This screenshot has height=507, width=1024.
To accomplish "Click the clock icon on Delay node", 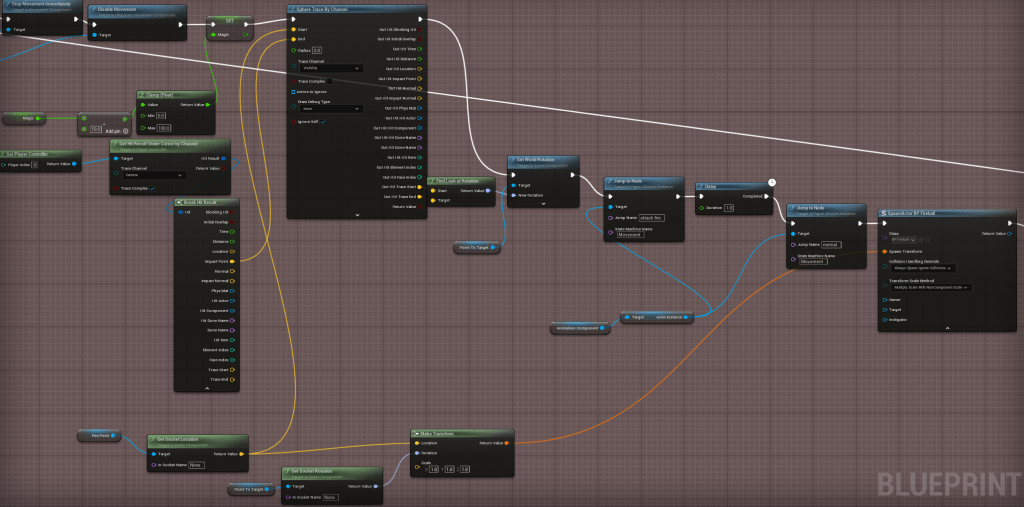I will [x=772, y=182].
